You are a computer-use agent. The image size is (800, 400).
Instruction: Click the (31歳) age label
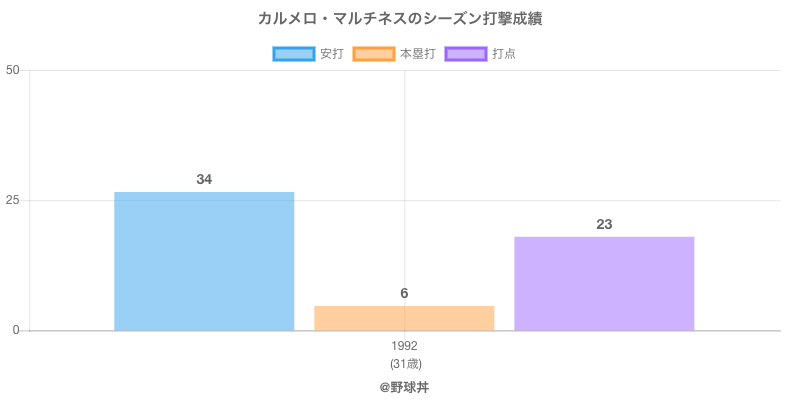(x=404, y=363)
